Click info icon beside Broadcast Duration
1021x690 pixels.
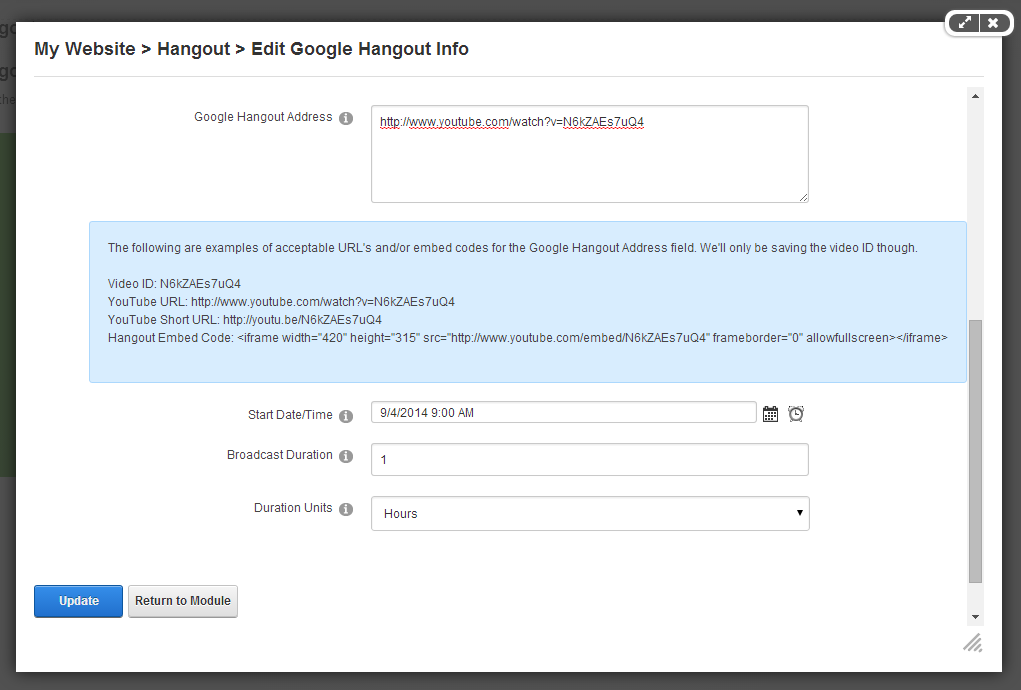[x=346, y=456]
